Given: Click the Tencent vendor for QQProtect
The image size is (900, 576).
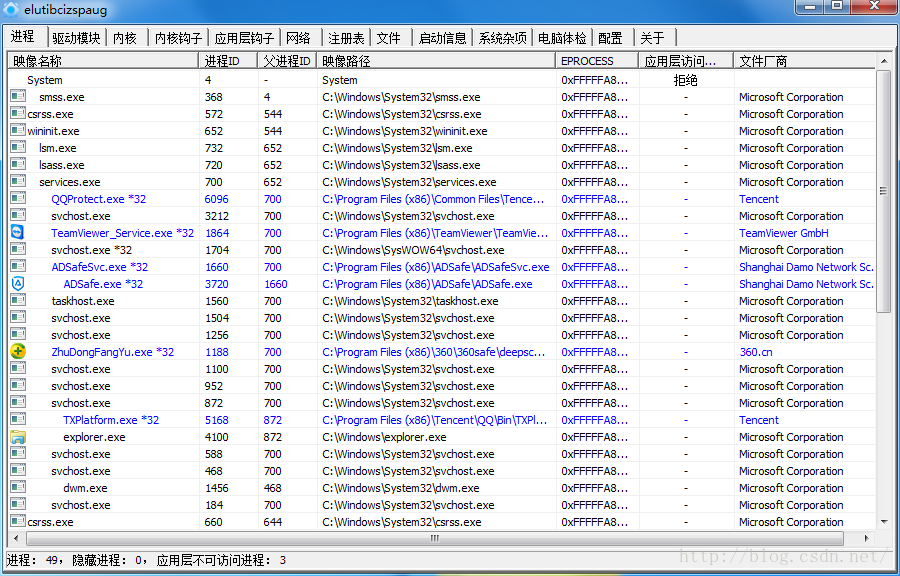Looking at the screenshot, I should (x=759, y=199).
